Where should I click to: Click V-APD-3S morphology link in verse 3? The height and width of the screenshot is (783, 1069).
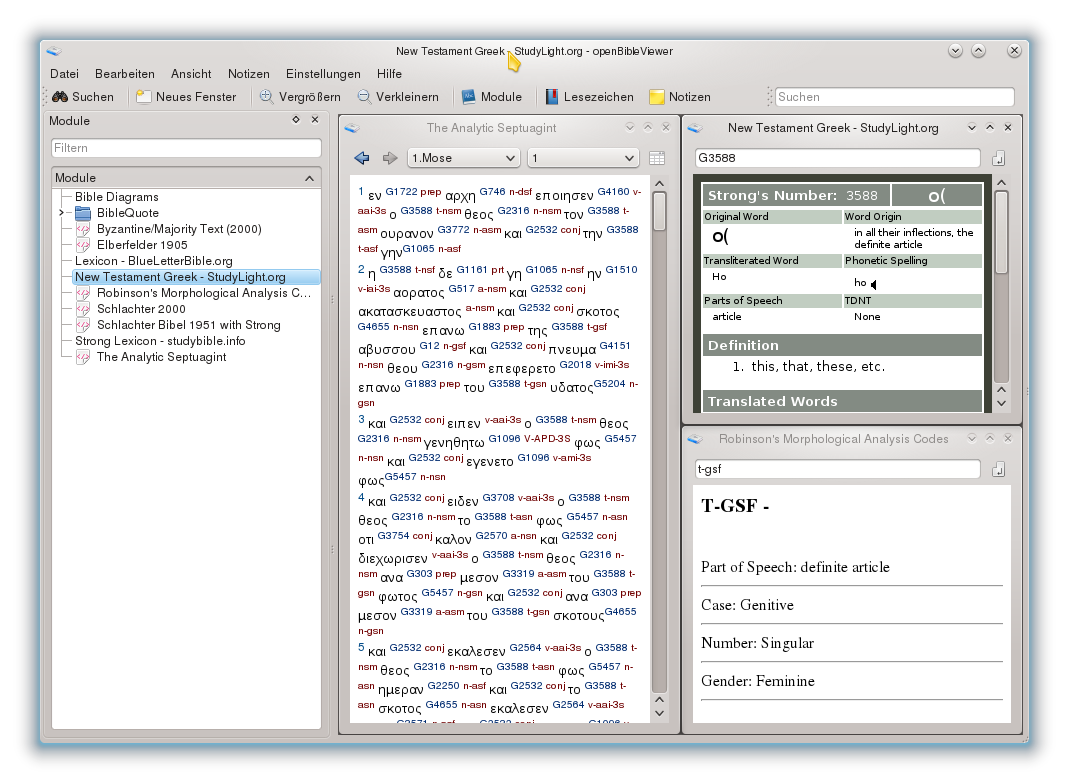pyautogui.click(x=547, y=439)
